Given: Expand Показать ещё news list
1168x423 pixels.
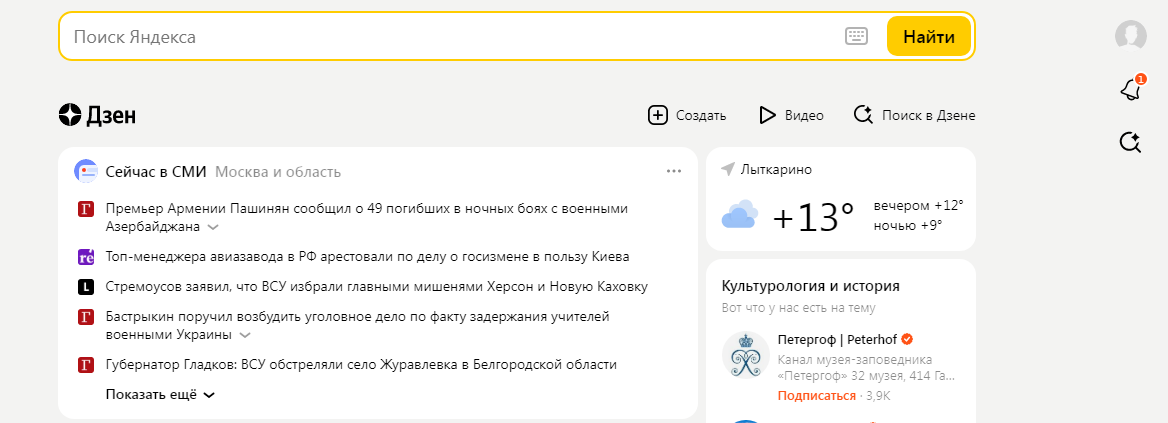Looking at the screenshot, I should click(160, 395).
